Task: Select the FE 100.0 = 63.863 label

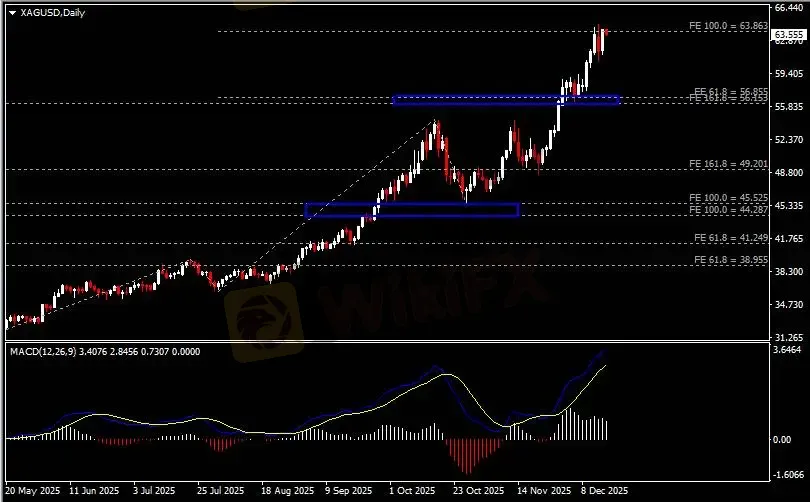Action: pos(728,25)
